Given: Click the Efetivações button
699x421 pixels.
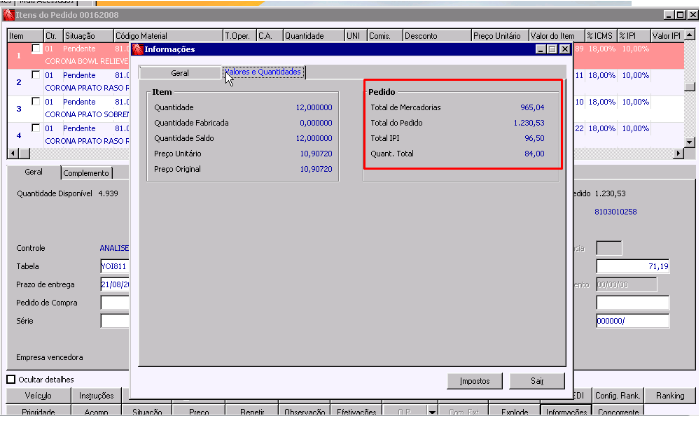Looking at the screenshot, I should pyautogui.click(x=357, y=412).
